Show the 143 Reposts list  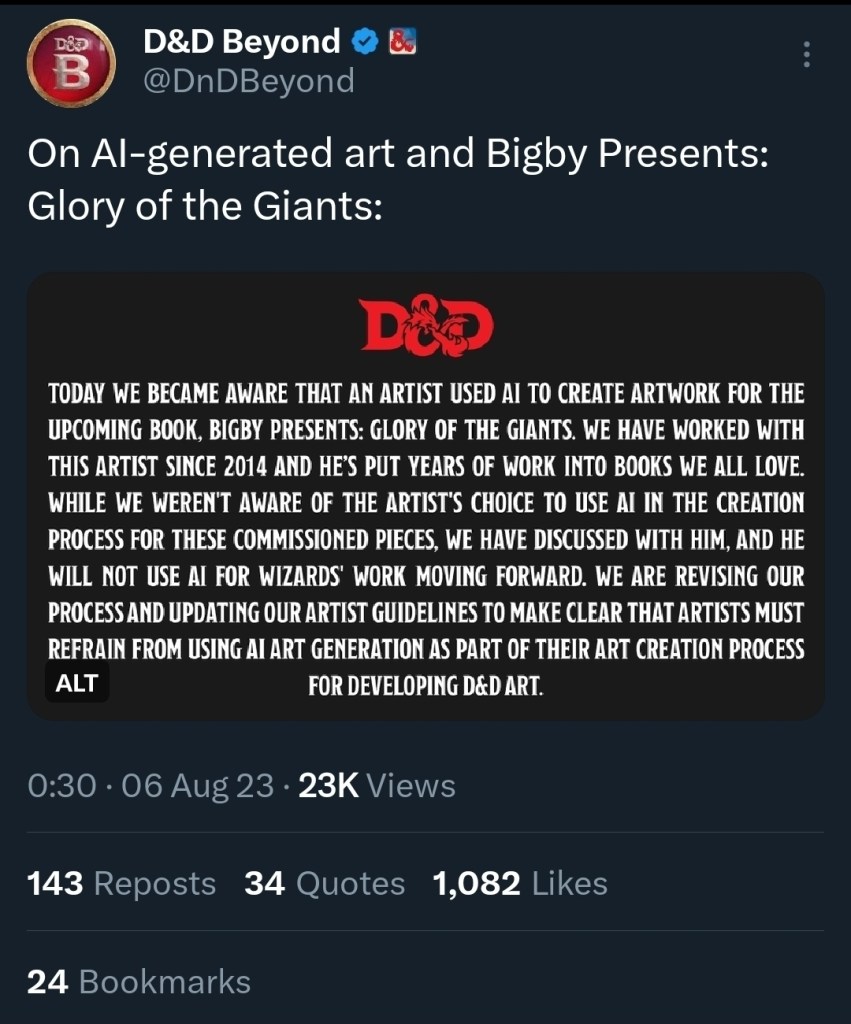[x=121, y=884]
